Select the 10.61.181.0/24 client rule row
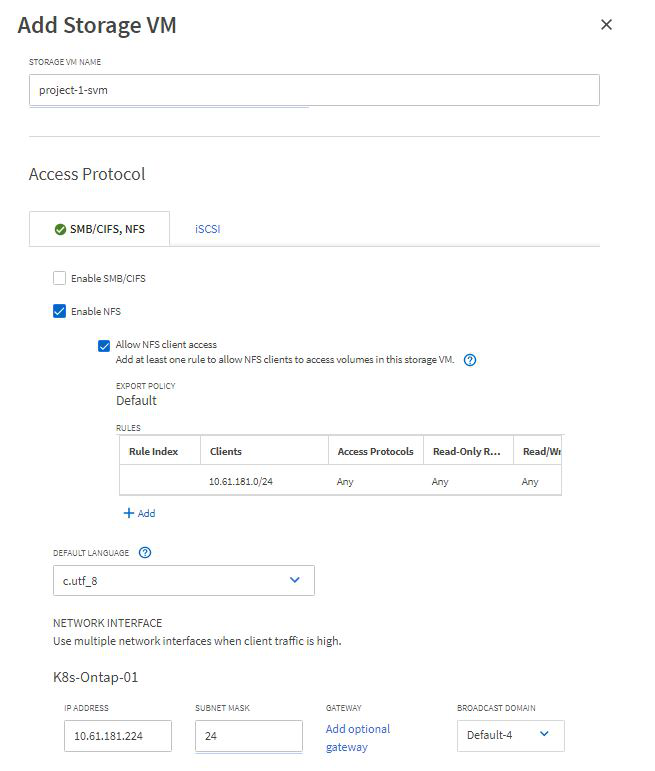The width and height of the screenshot is (655, 771). (x=340, y=481)
